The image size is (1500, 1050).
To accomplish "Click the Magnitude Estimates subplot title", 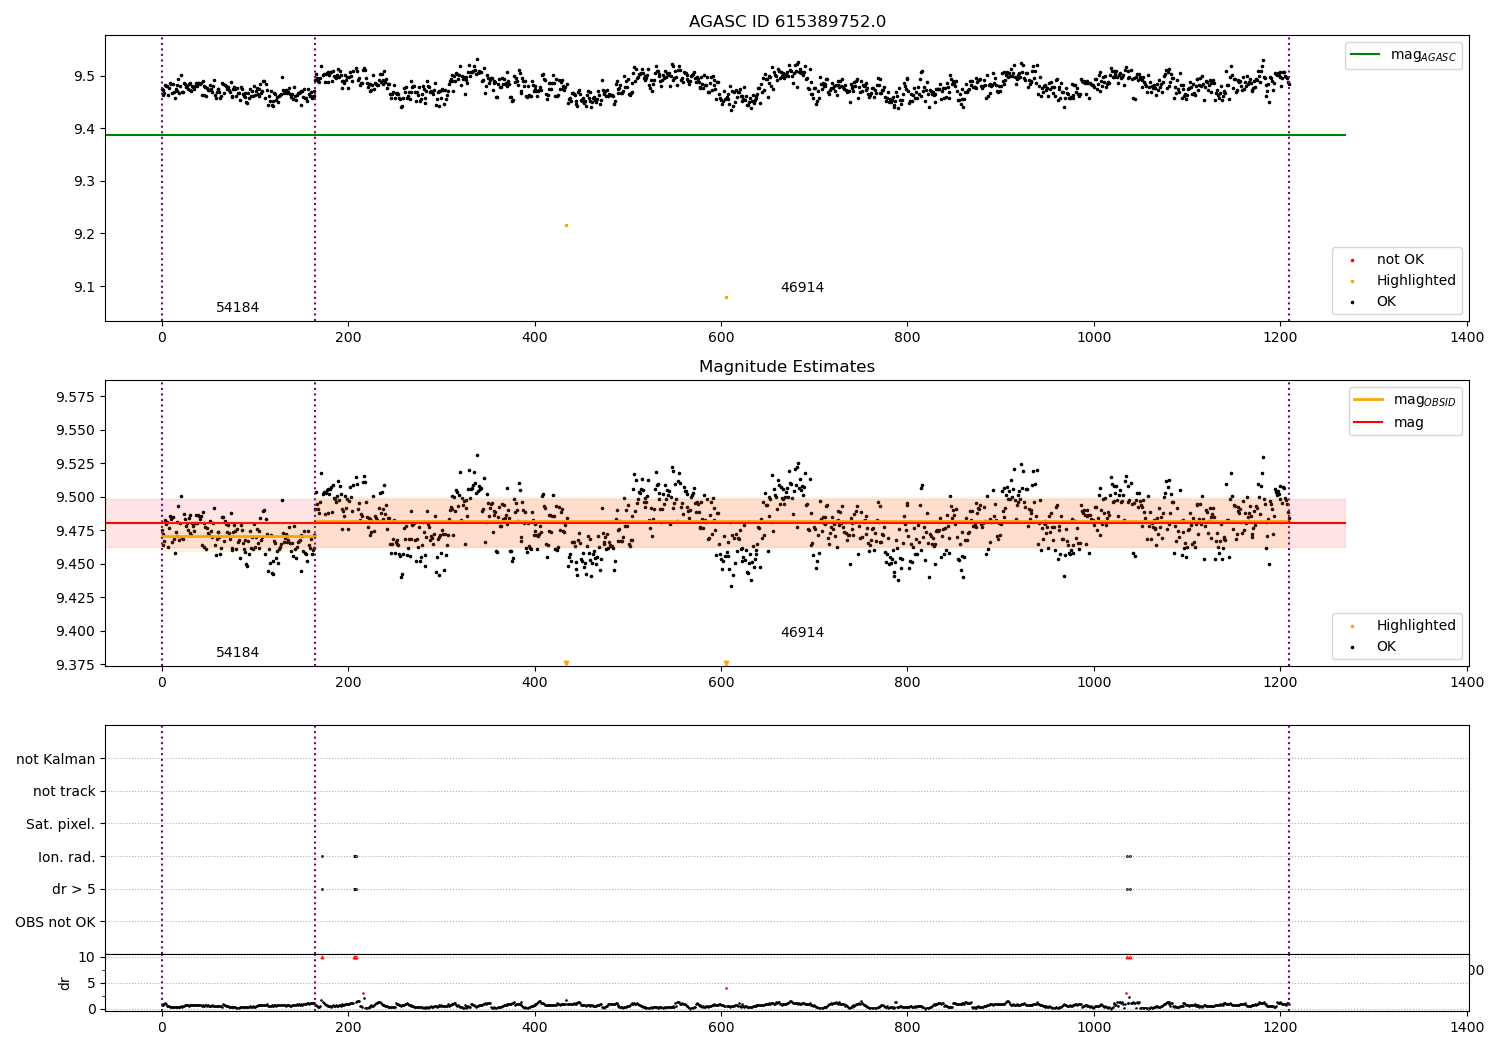I will point(787,367).
